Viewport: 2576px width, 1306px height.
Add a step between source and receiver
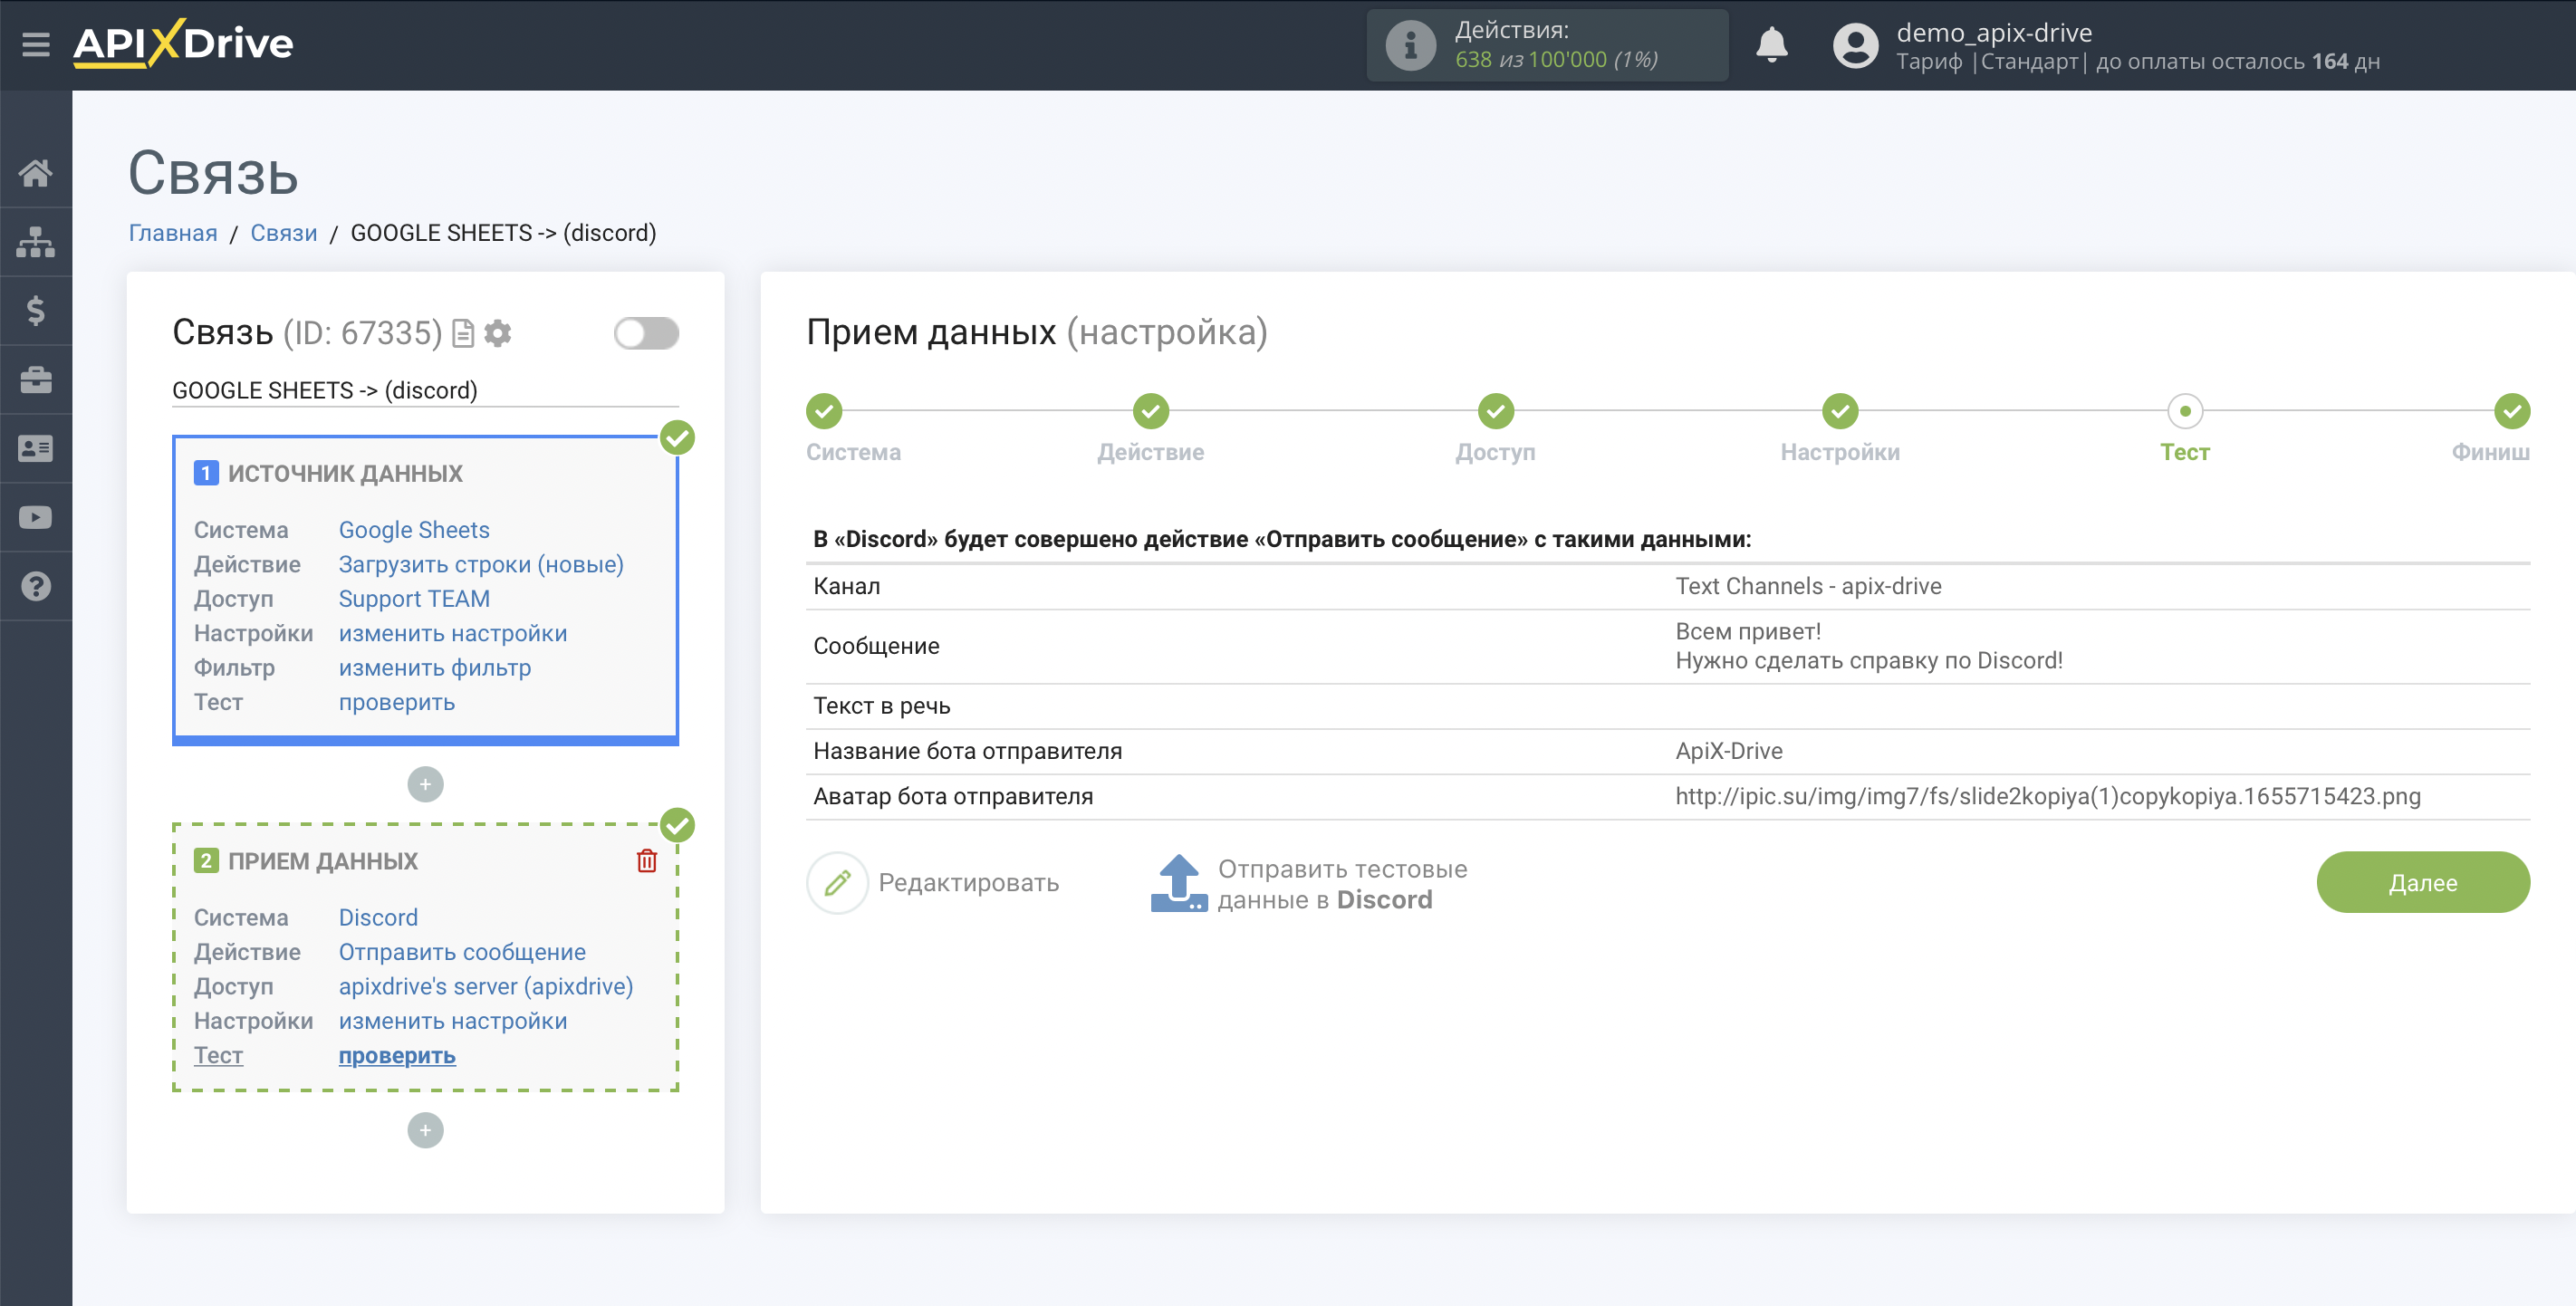tap(425, 784)
